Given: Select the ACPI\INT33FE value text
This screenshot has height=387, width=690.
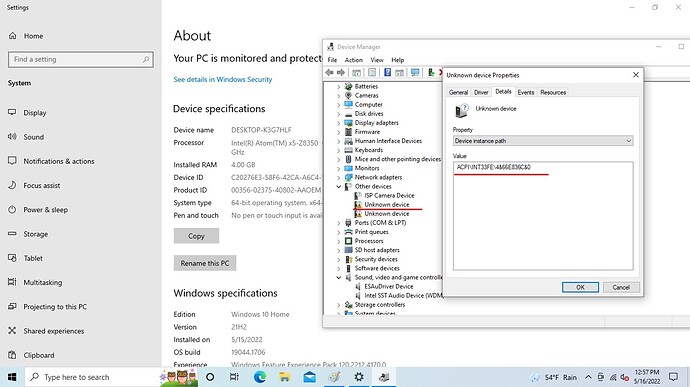Looking at the screenshot, I should click(x=493, y=167).
